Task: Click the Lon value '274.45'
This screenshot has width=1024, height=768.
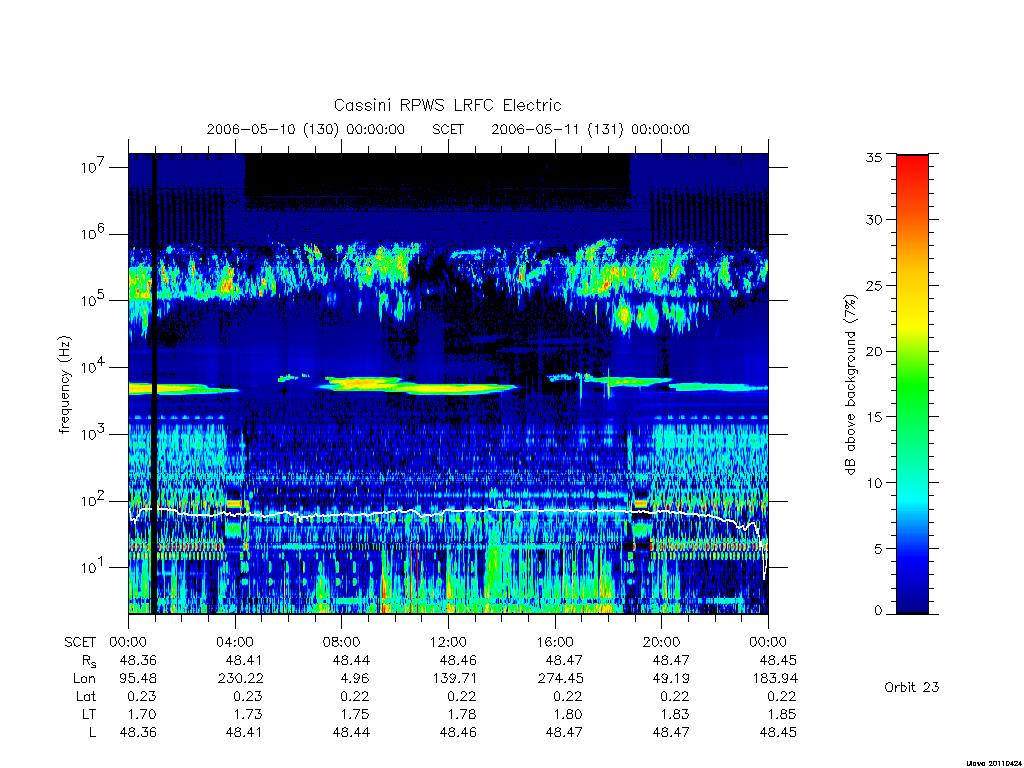Action: tap(560, 679)
